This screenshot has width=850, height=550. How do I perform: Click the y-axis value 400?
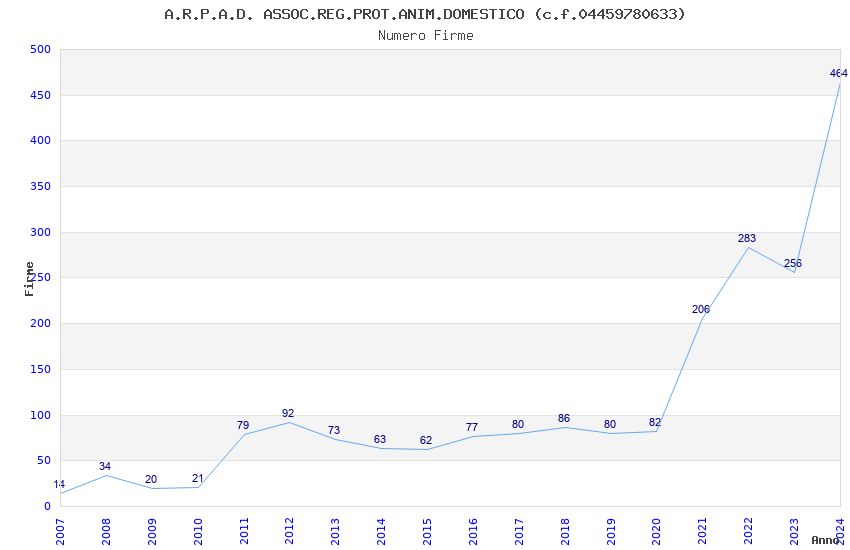40,141
